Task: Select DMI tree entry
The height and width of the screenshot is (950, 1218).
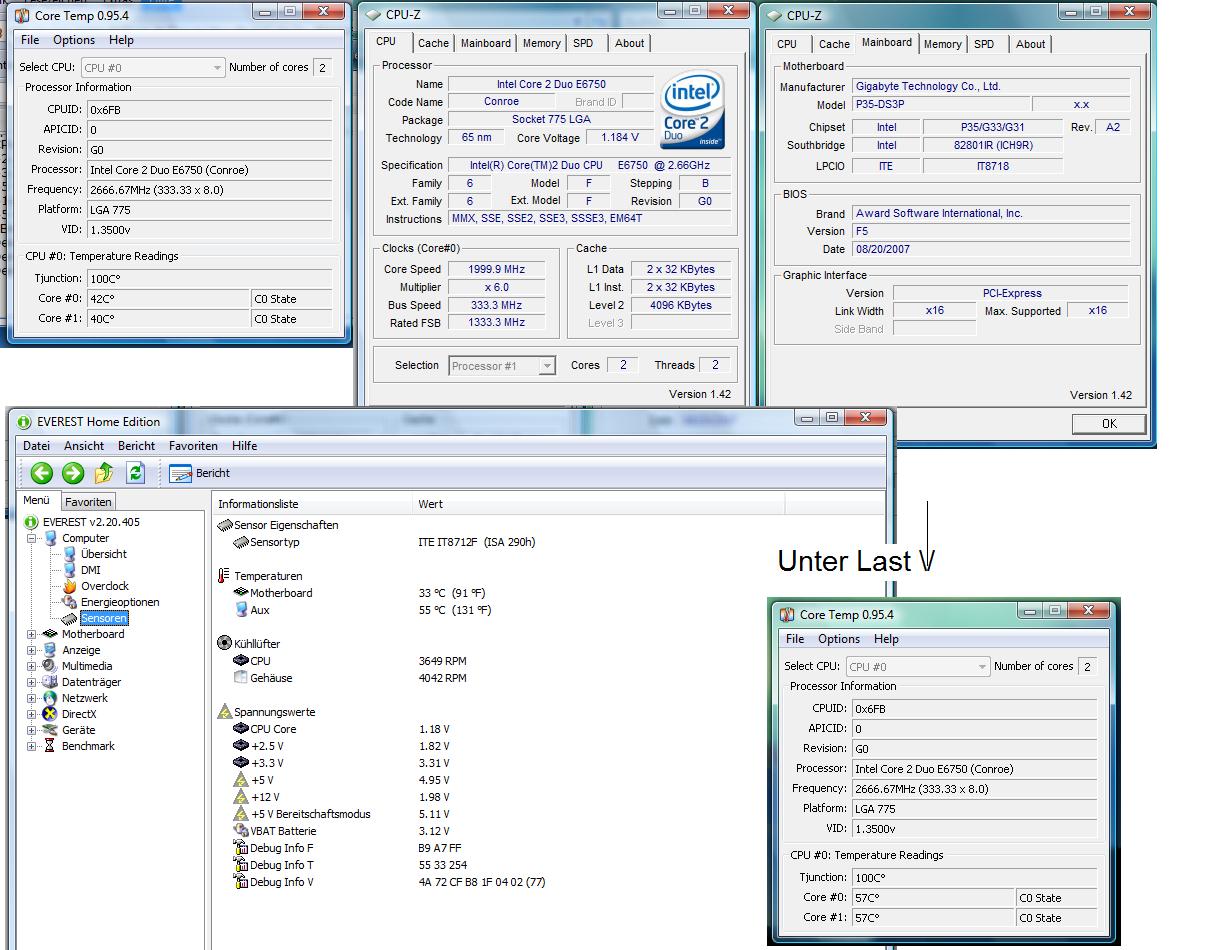Action: 91,570
